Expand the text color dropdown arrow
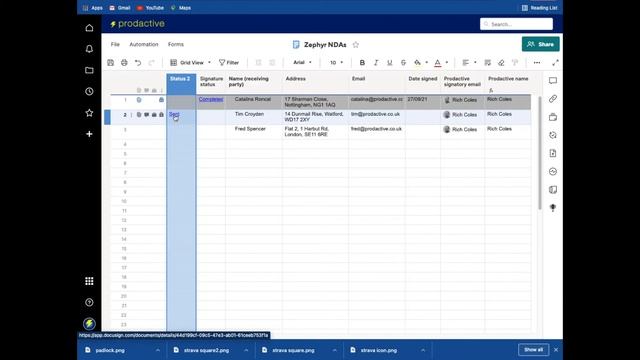Image resolution: width=640 pixels, height=360 pixels. (x=447, y=62)
